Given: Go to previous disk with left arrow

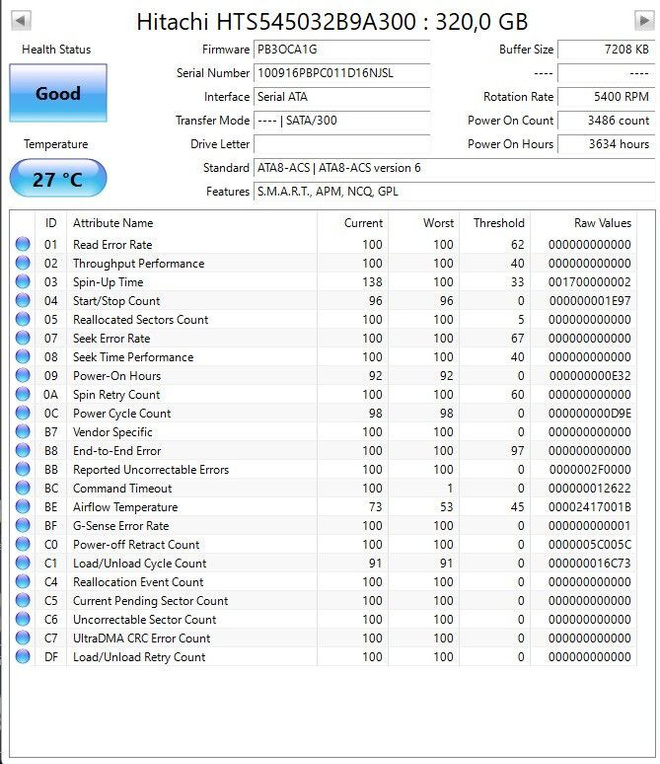Looking at the screenshot, I should pos(20,20).
